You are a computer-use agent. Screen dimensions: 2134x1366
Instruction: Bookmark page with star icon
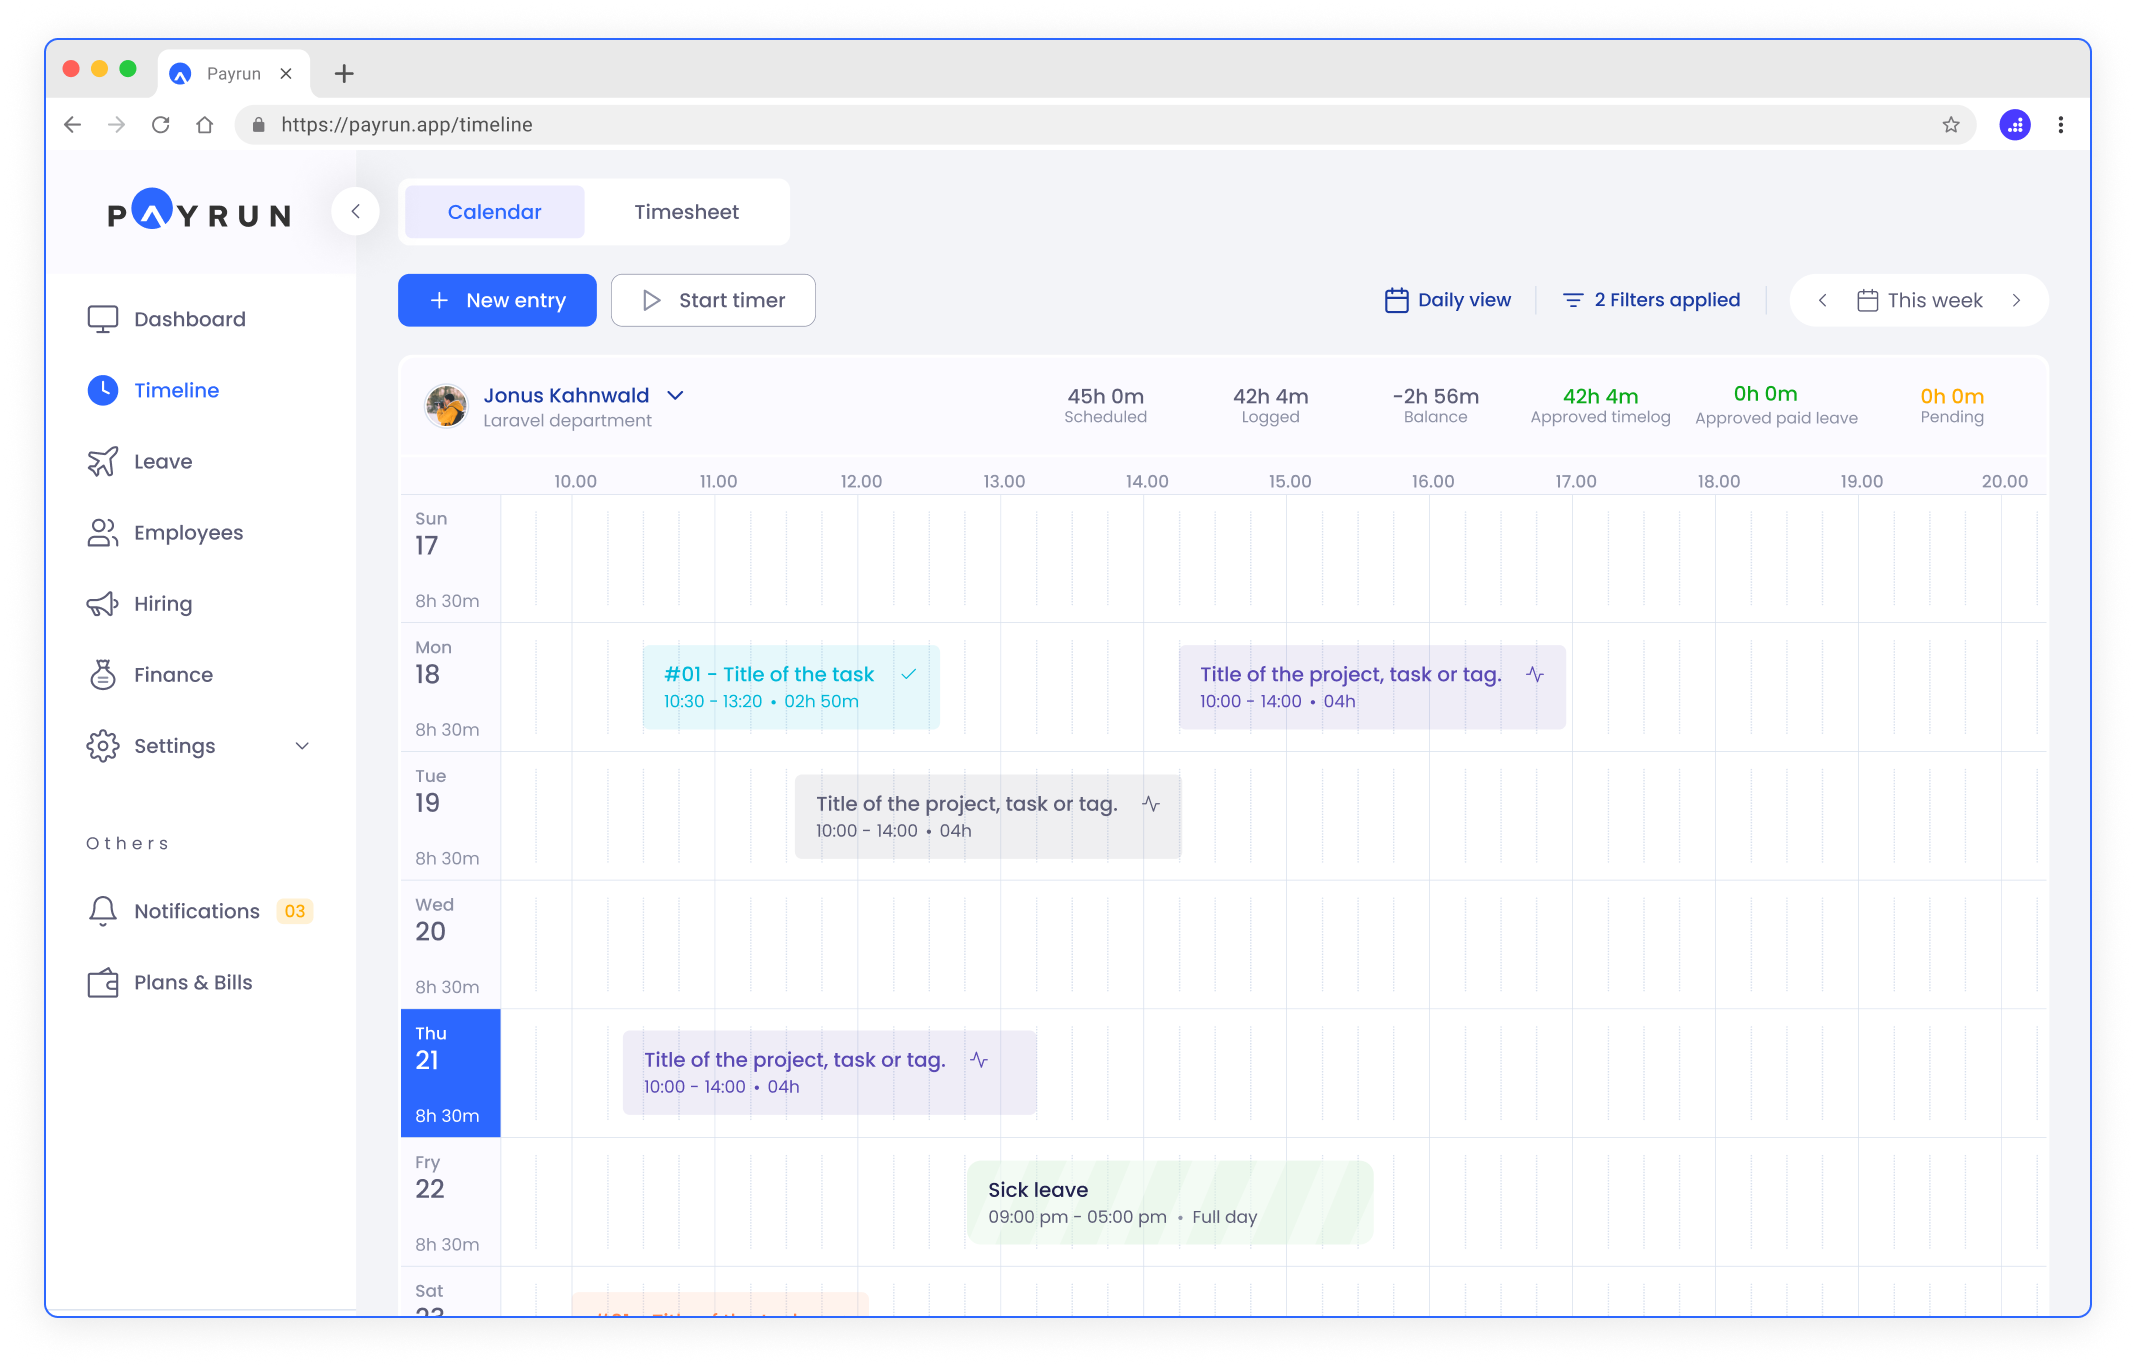coord(1950,125)
